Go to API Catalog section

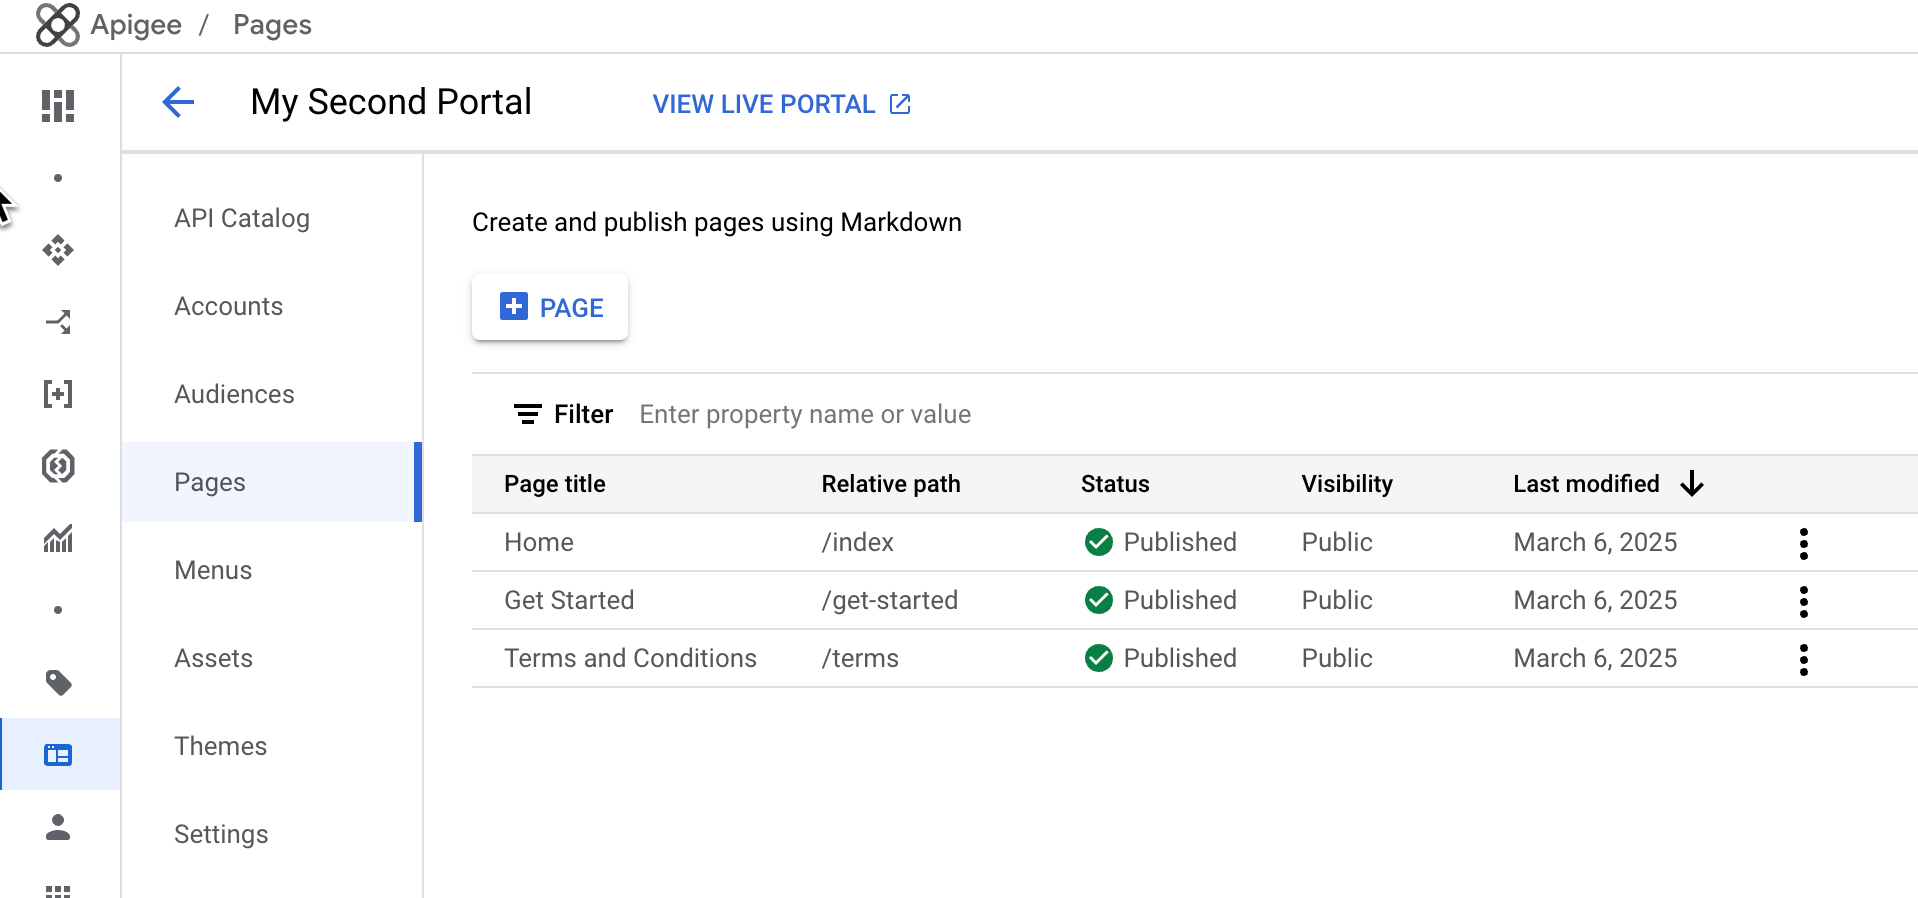tap(242, 218)
